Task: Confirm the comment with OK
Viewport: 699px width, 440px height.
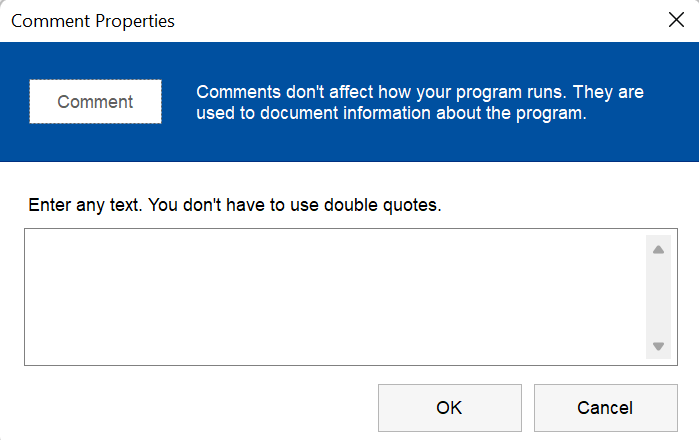Action: [450, 408]
